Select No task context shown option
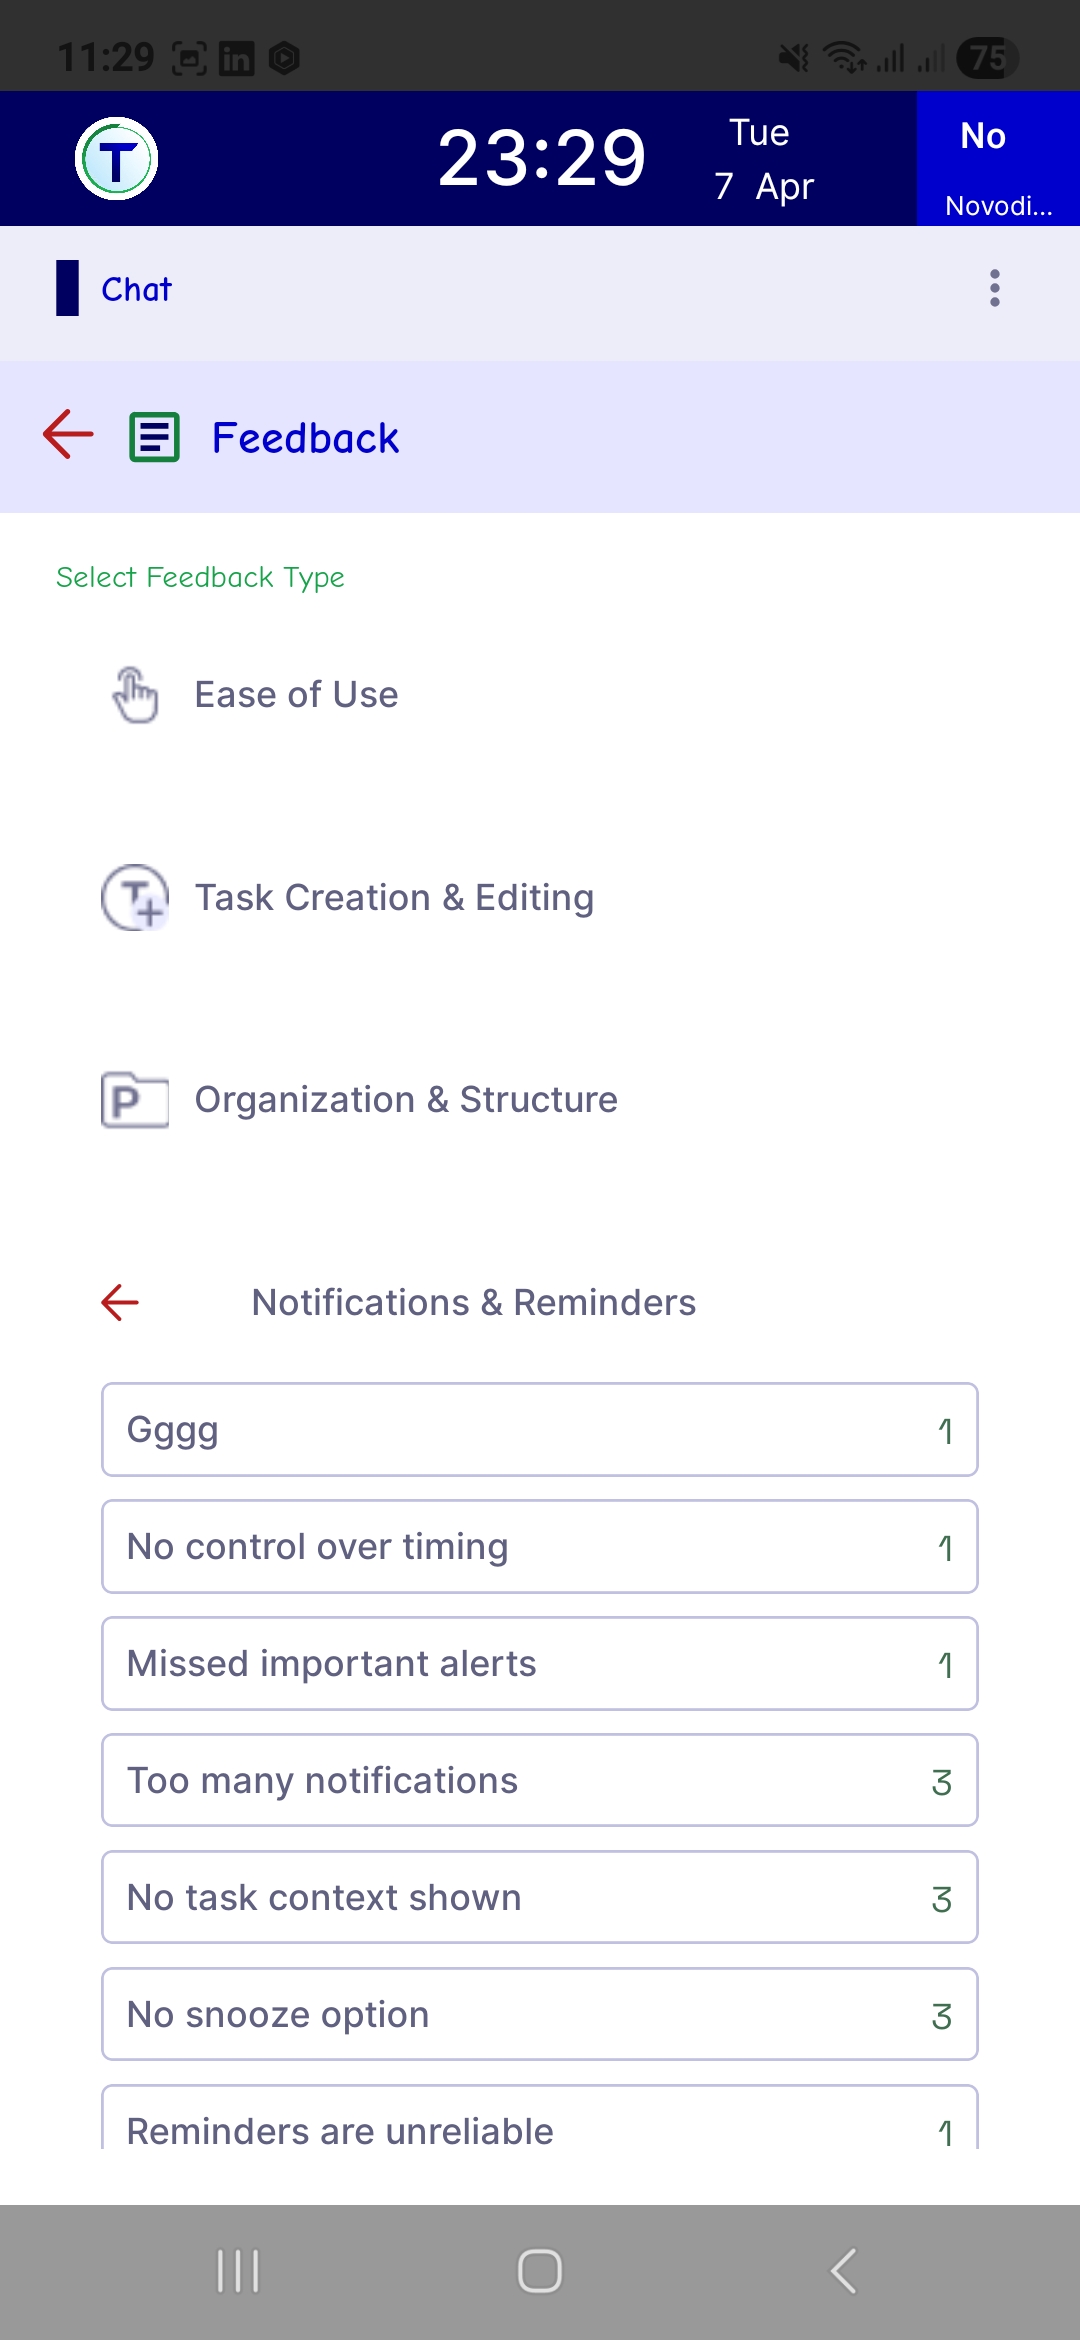Image resolution: width=1080 pixels, height=2340 pixels. [539, 1898]
